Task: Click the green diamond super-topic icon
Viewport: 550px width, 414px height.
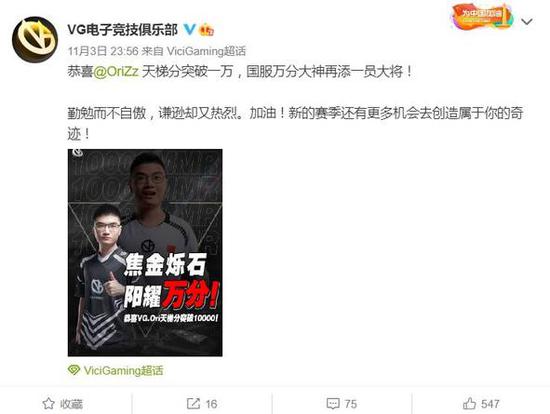Action: tap(74, 370)
